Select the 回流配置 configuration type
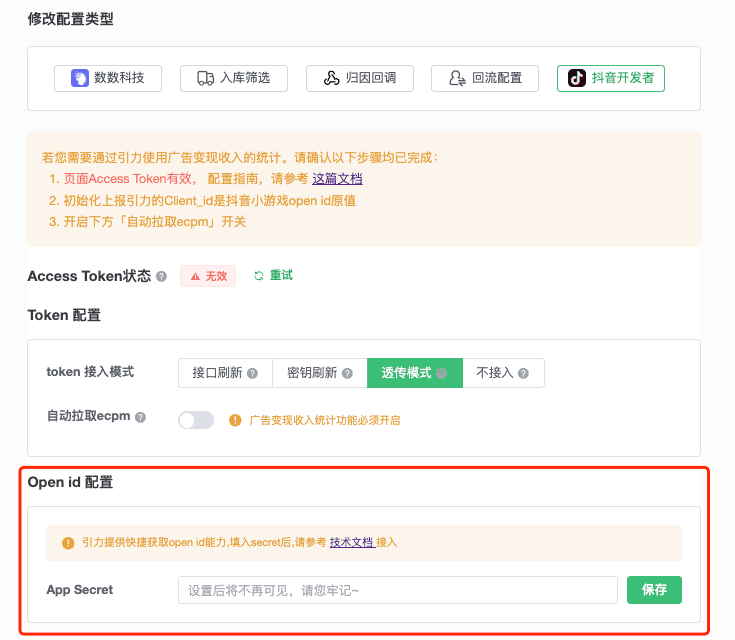 click(x=485, y=78)
